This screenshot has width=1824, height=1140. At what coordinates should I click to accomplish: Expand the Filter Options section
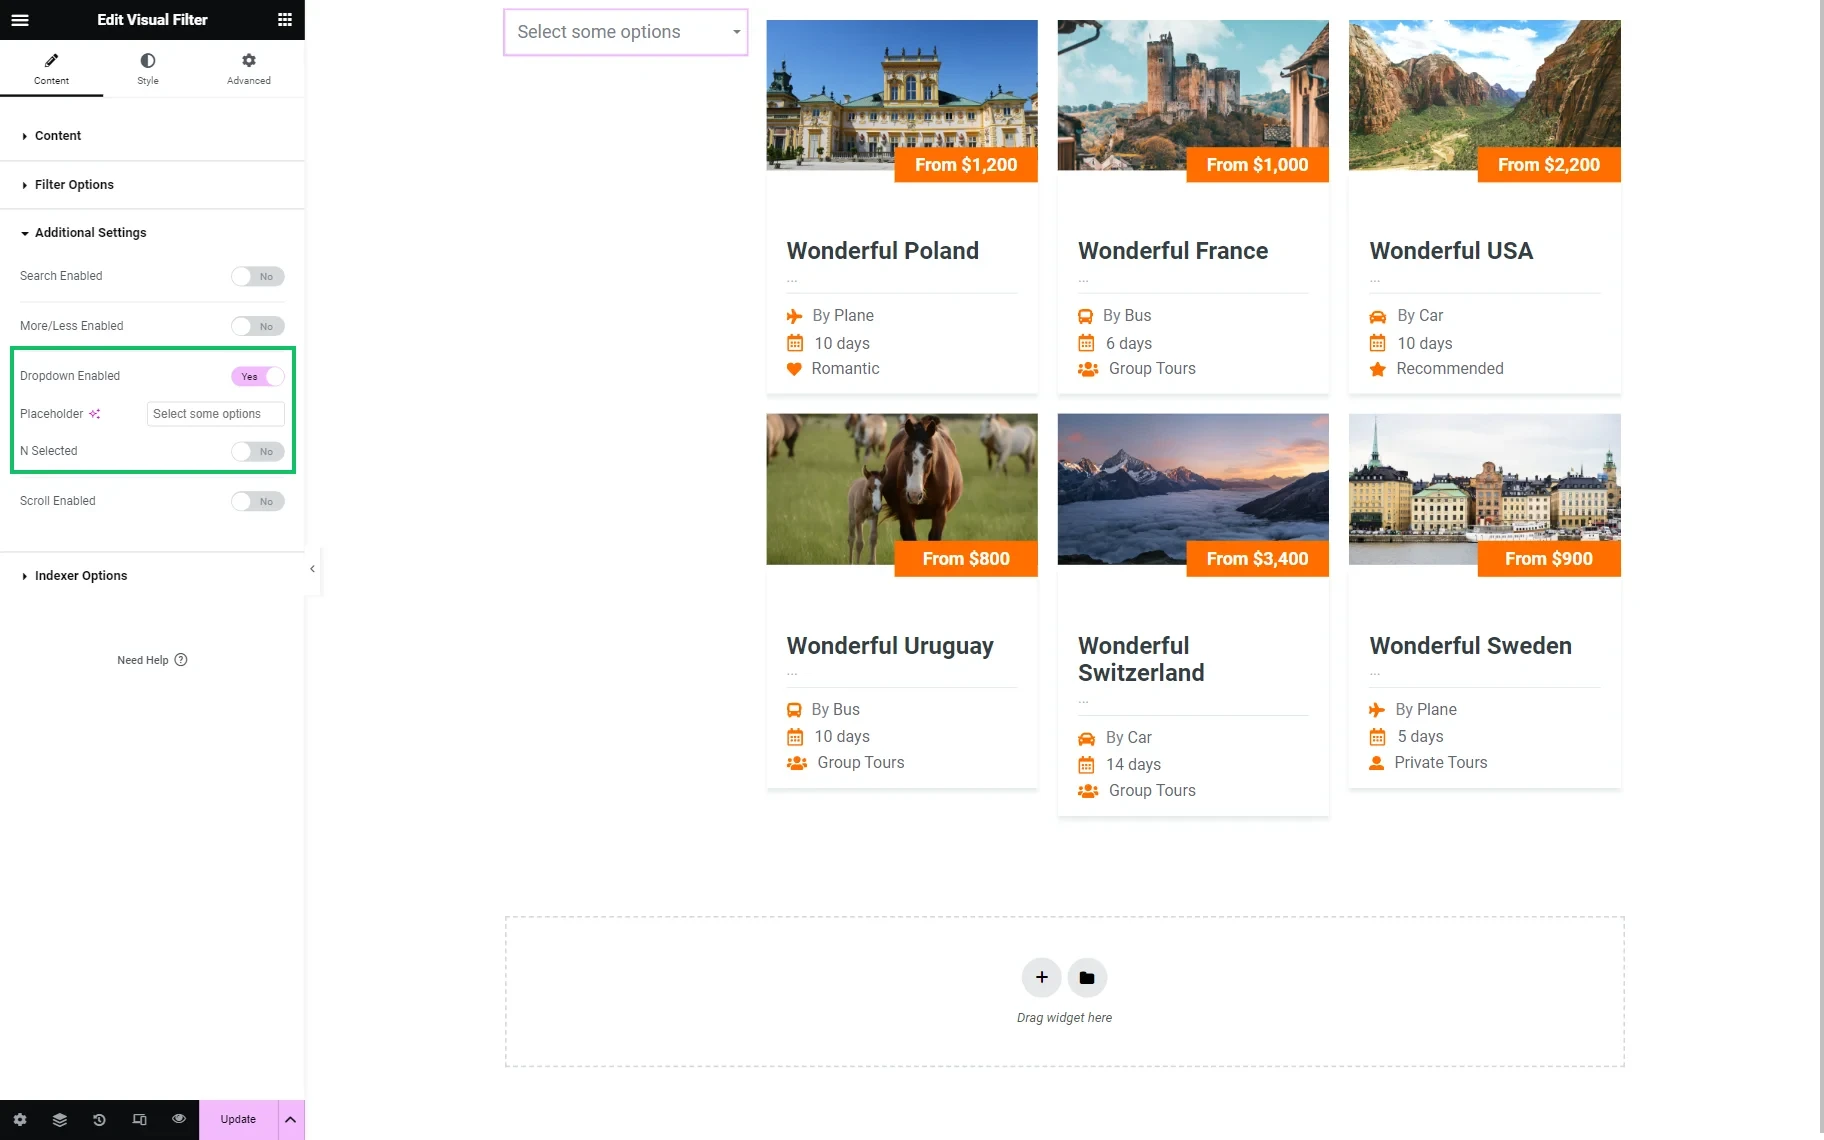click(x=152, y=185)
